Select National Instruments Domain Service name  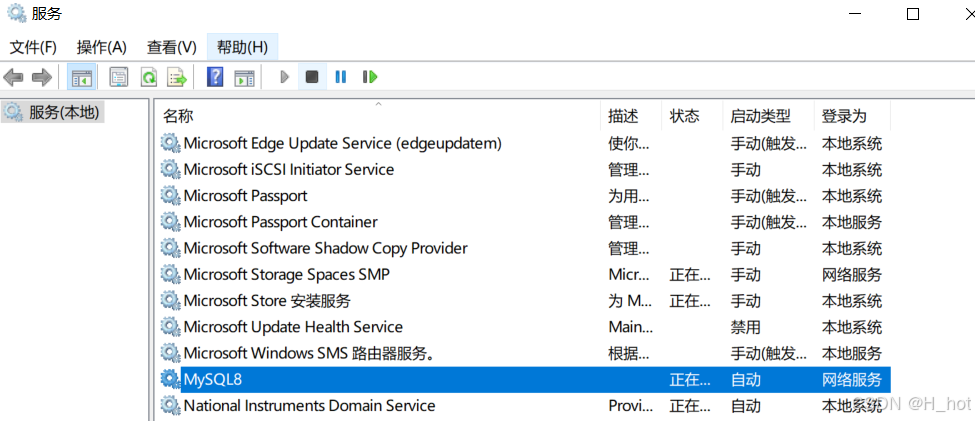309,405
